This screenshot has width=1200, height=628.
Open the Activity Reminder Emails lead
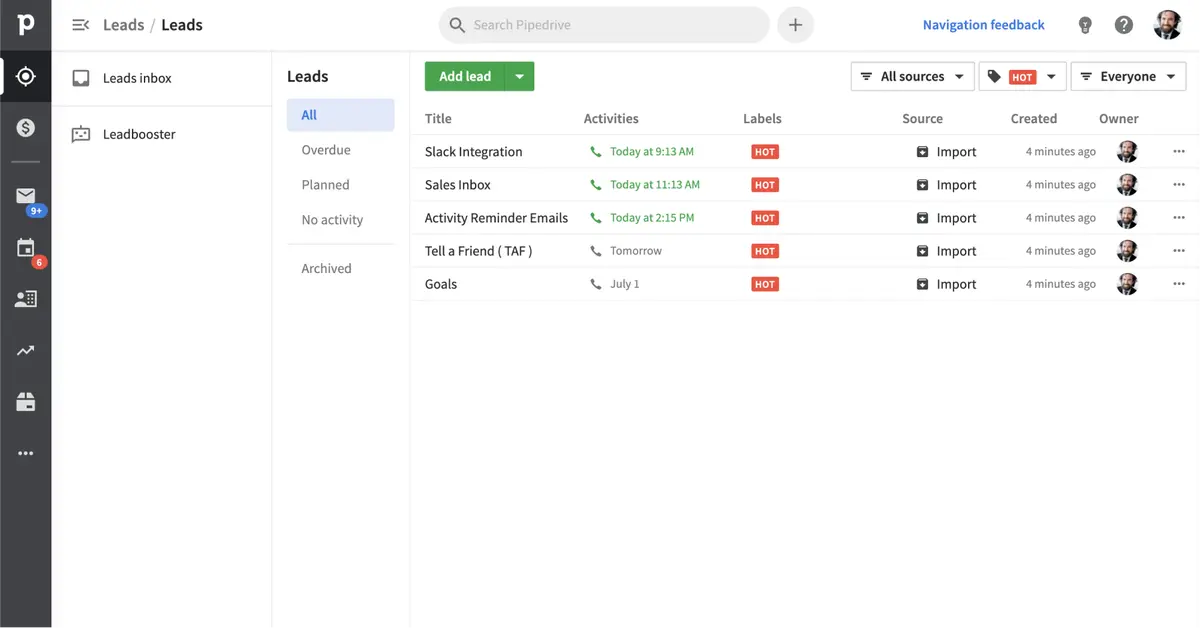point(496,218)
